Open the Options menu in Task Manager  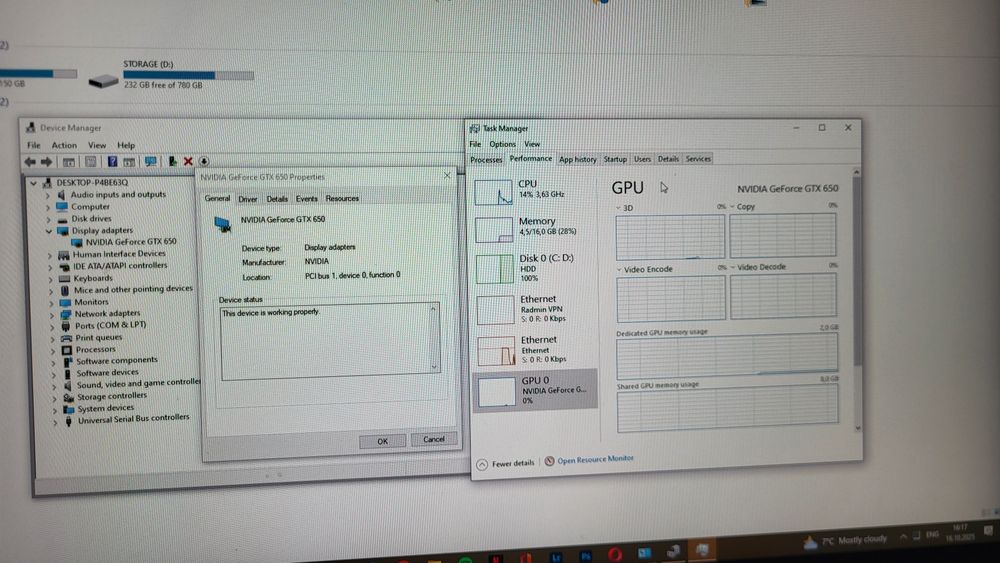(503, 144)
